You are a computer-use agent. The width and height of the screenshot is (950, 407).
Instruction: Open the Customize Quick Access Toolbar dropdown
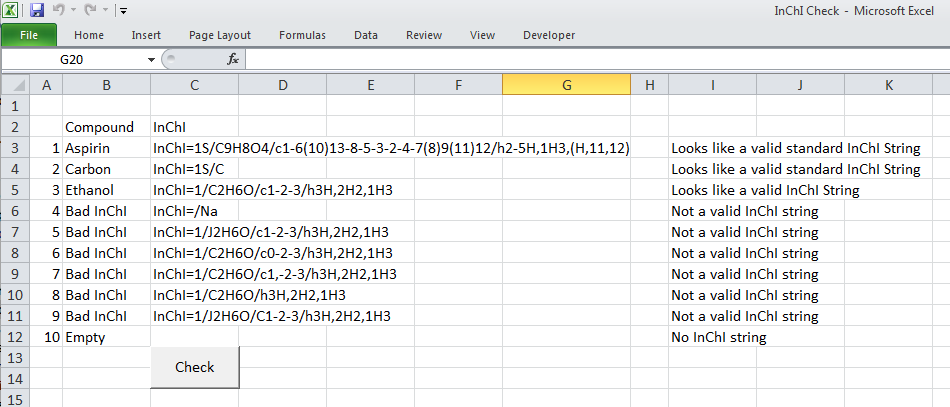click(x=122, y=12)
